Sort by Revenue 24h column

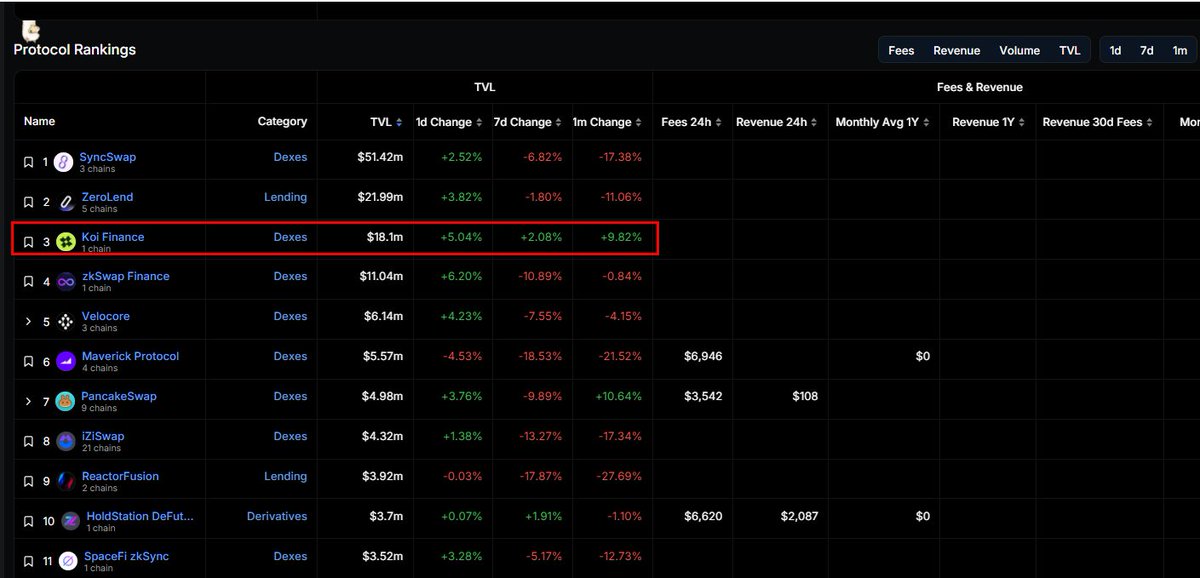pos(779,122)
